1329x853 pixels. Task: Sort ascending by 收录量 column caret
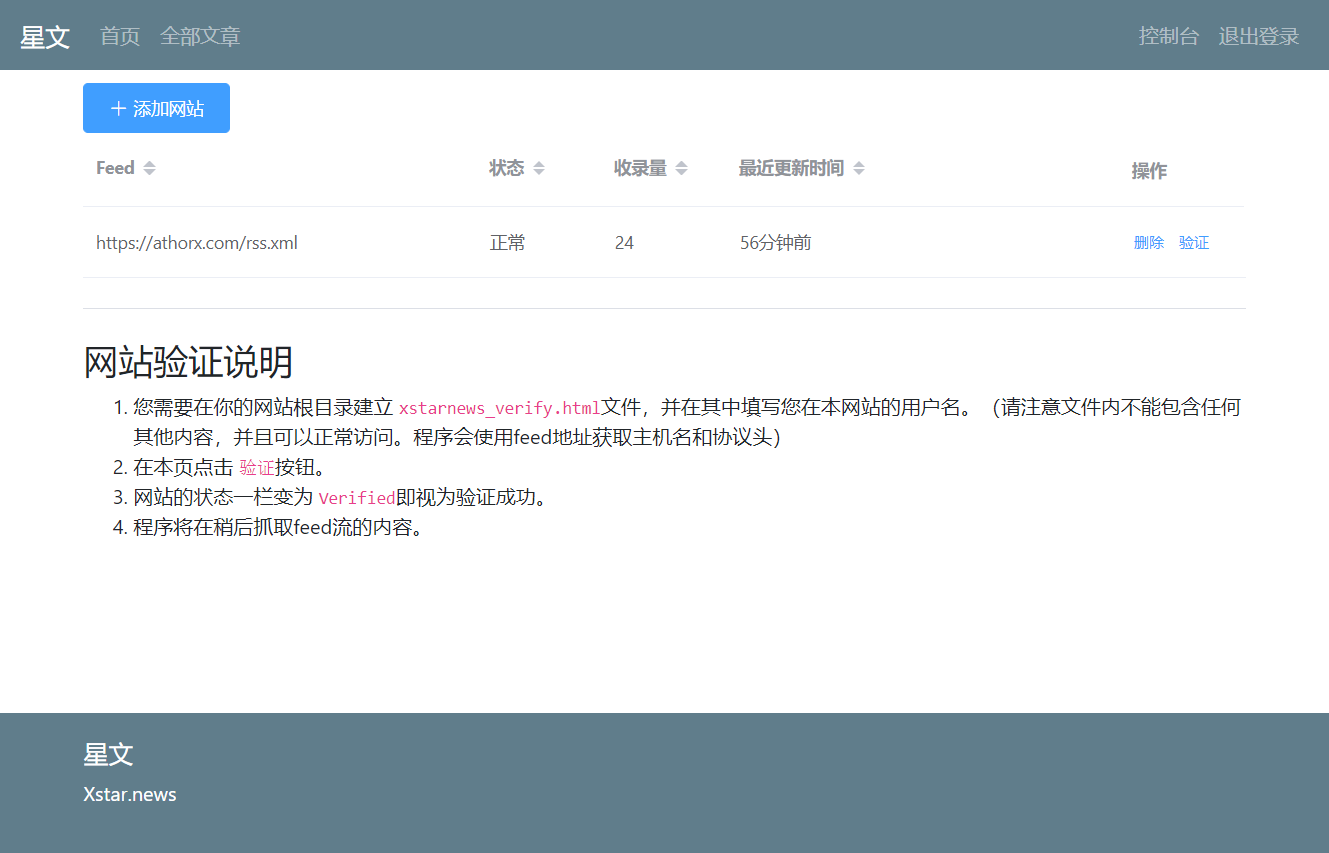(682, 164)
